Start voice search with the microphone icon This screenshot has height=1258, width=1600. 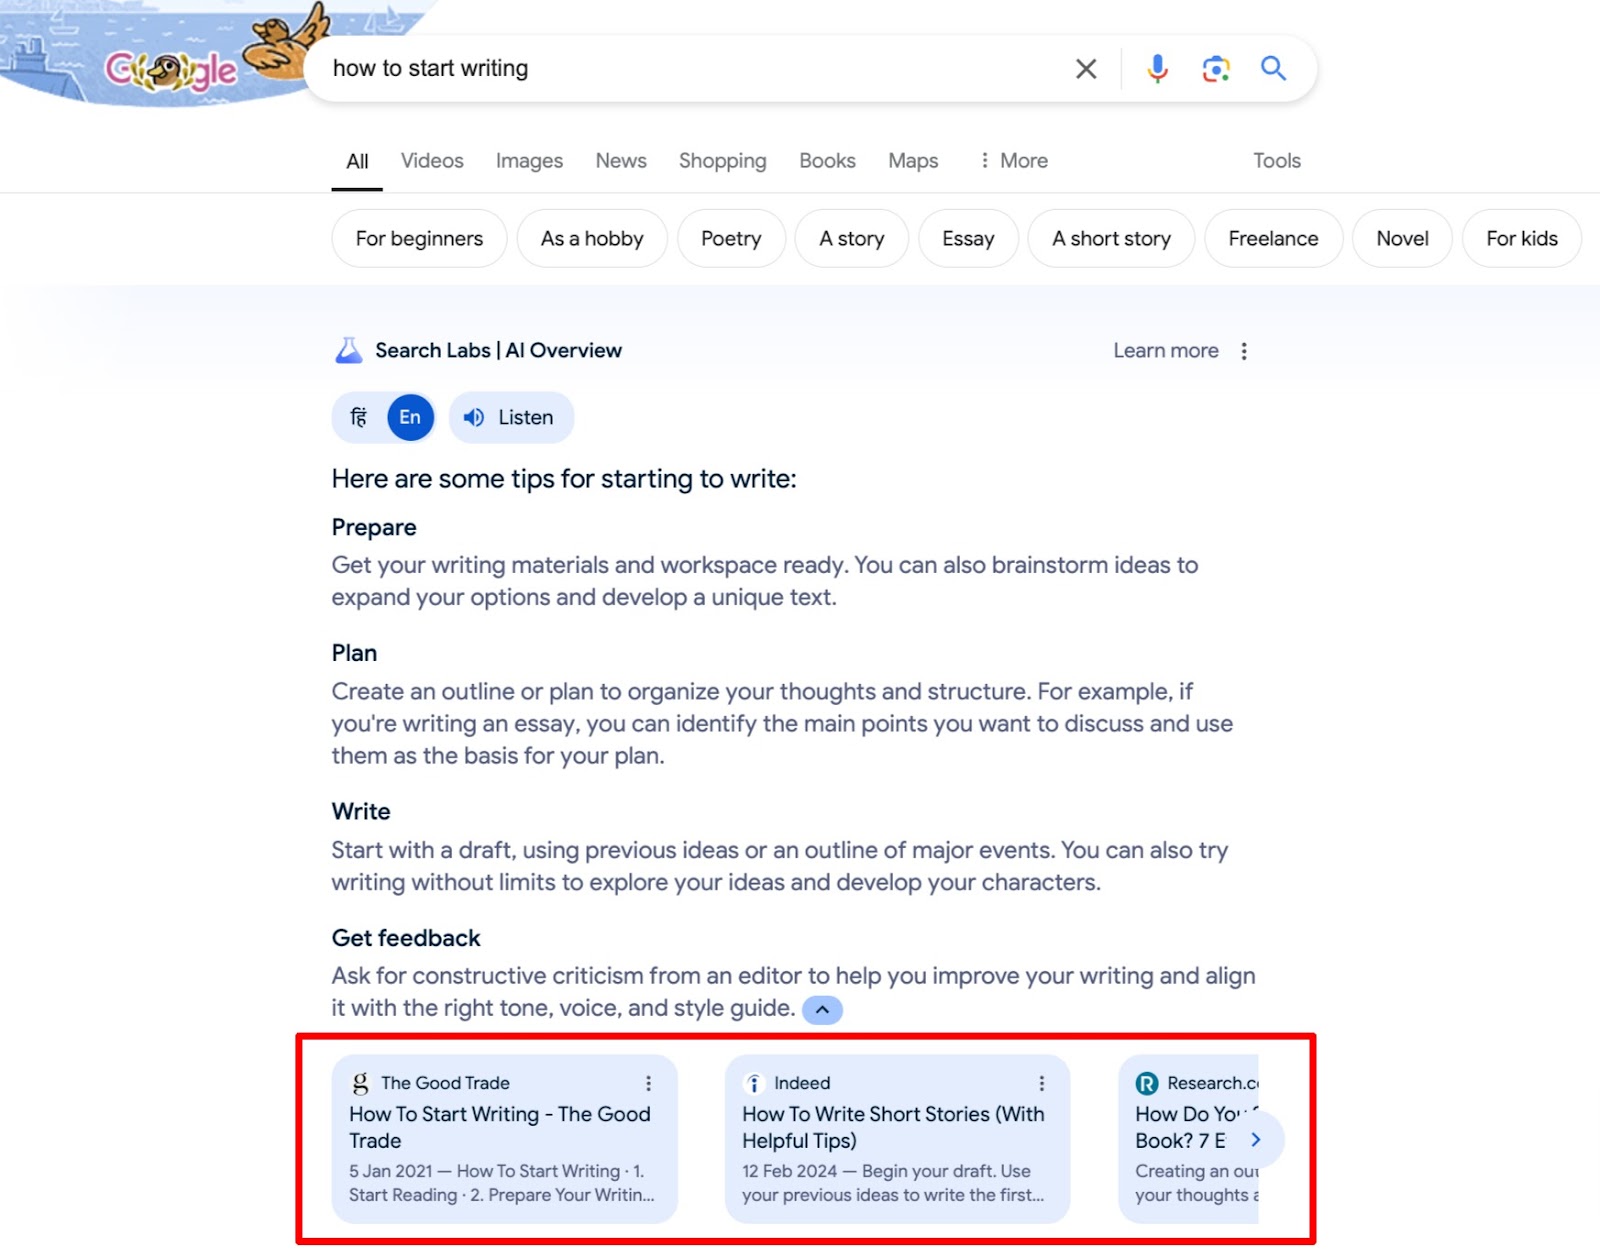[x=1157, y=69]
